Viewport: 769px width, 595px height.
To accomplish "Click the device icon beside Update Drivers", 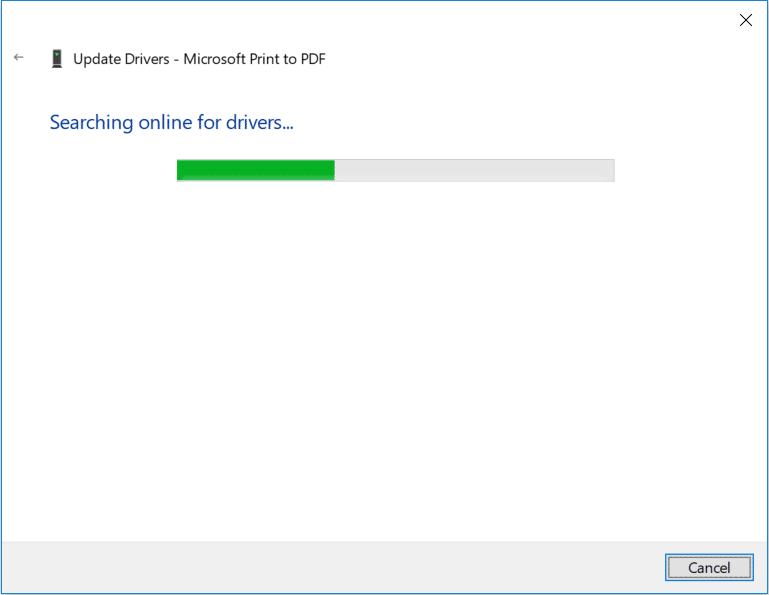I will [x=57, y=58].
